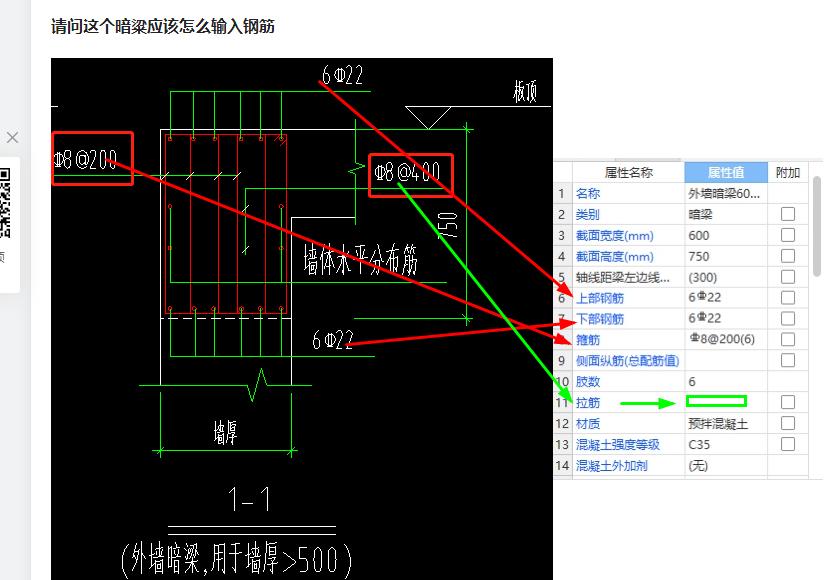Click the property panel vertical scrollbar
Image resolution: width=838 pixels, height=580 pixels.
tap(817, 226)
